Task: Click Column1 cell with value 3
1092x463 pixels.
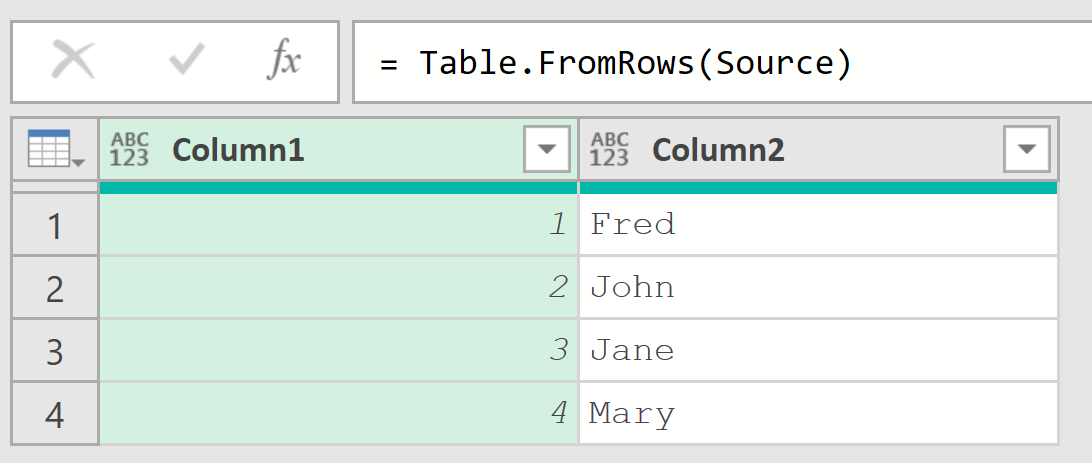Action: pos(338,350)
